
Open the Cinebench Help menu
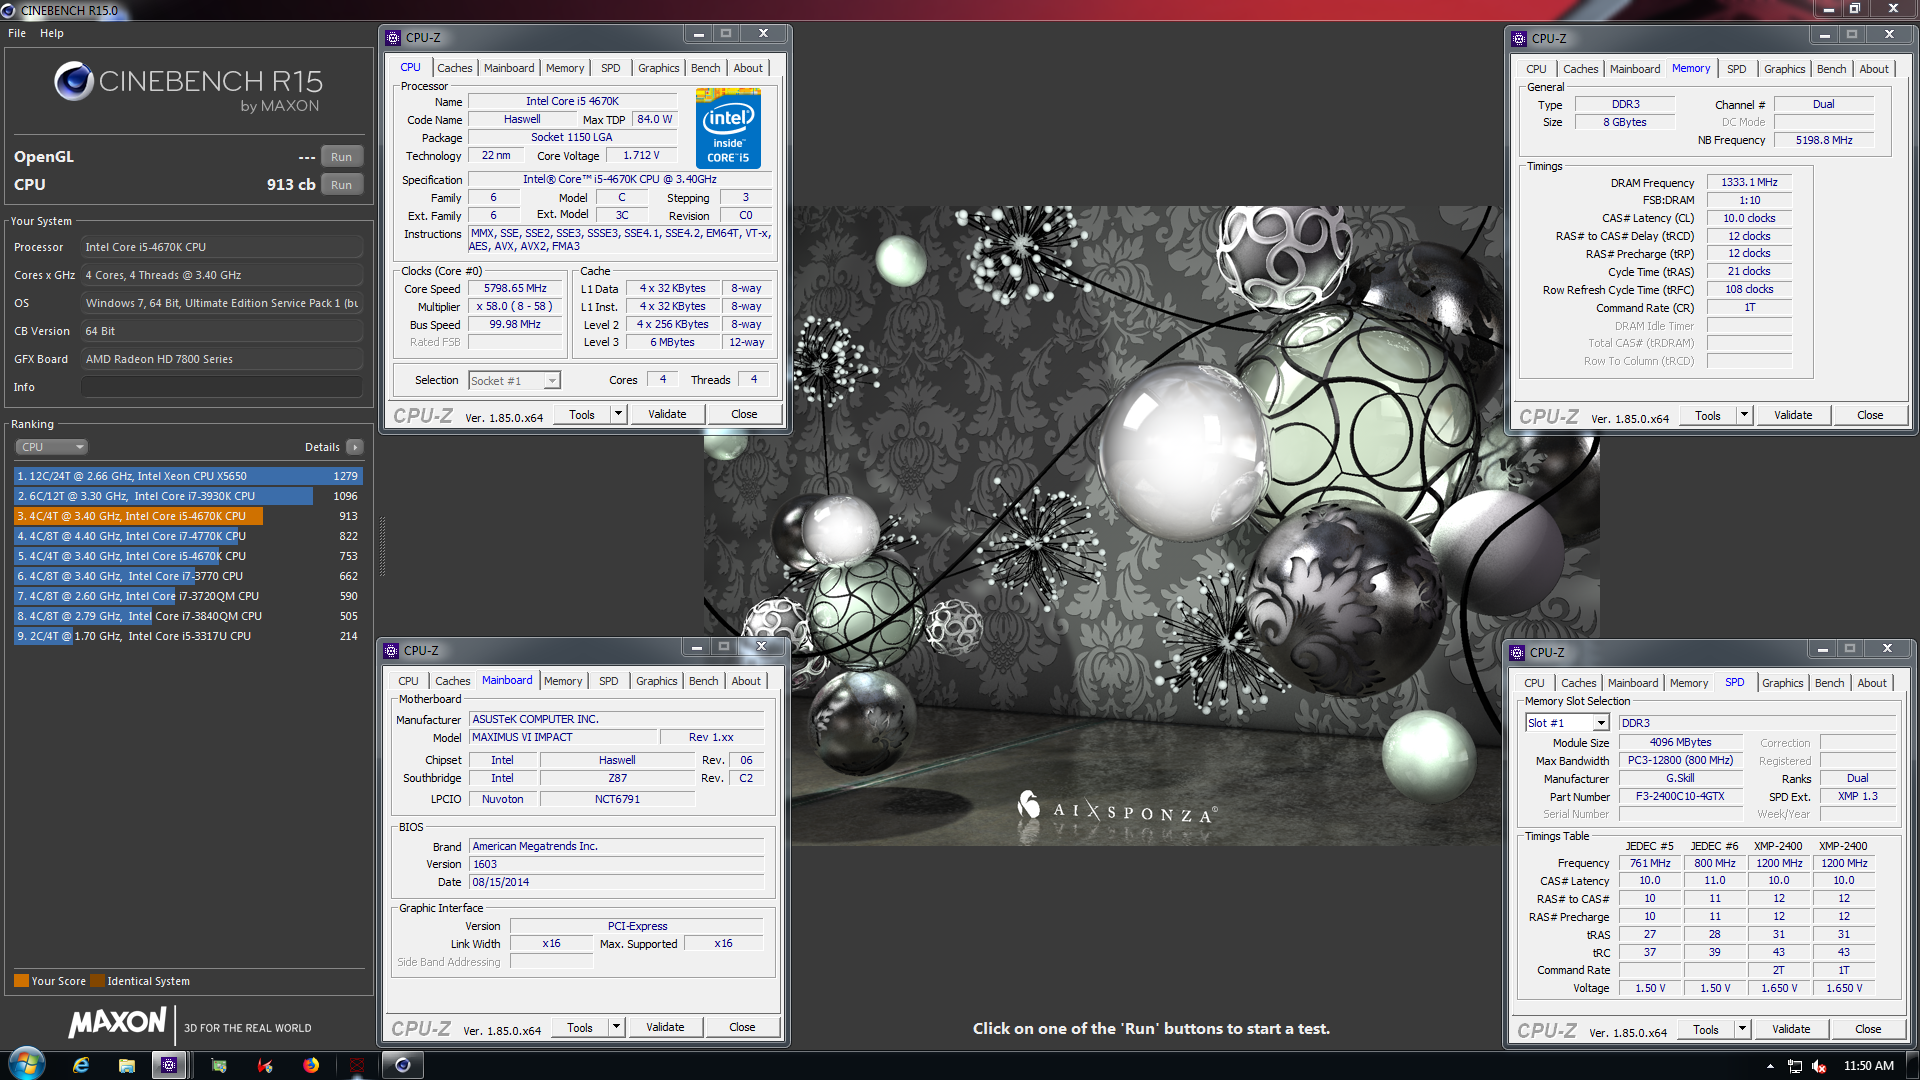[x=52, y=33]
